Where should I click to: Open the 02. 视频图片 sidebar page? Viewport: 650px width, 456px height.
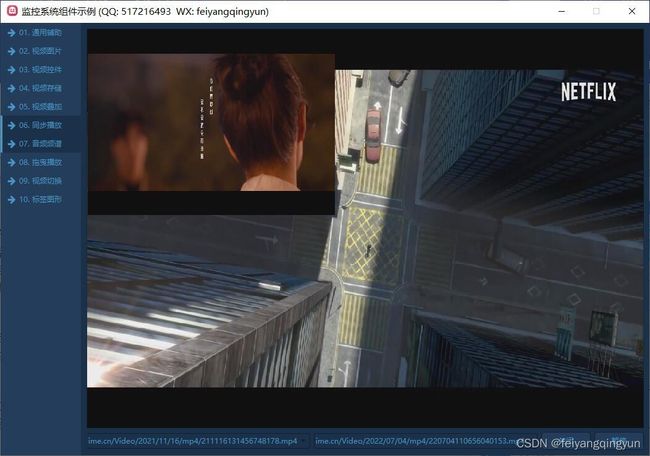(x=41, y=51)
